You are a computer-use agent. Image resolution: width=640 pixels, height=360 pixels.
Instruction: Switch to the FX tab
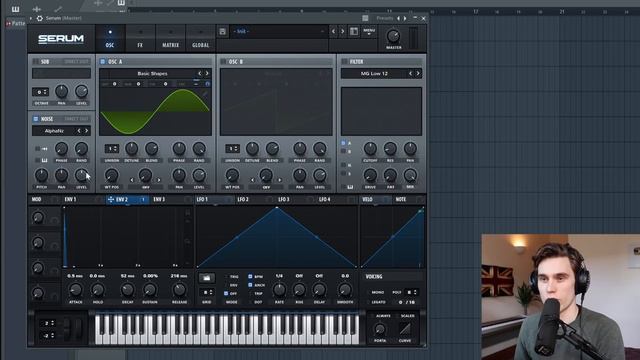click(x=140, y=38)
